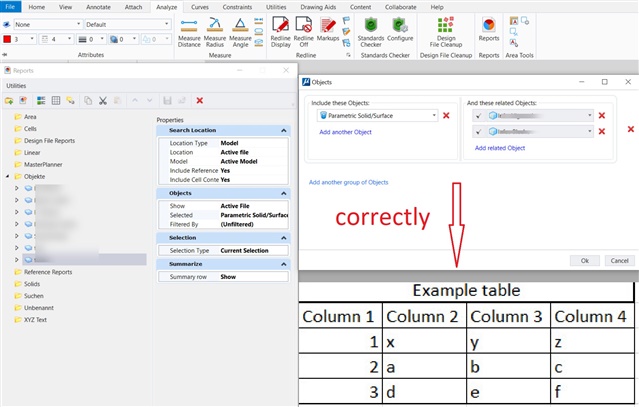The image size is (639, 407).
Task: Click the red delete X in Reports toolbar
Action: (x=200, y=101)
